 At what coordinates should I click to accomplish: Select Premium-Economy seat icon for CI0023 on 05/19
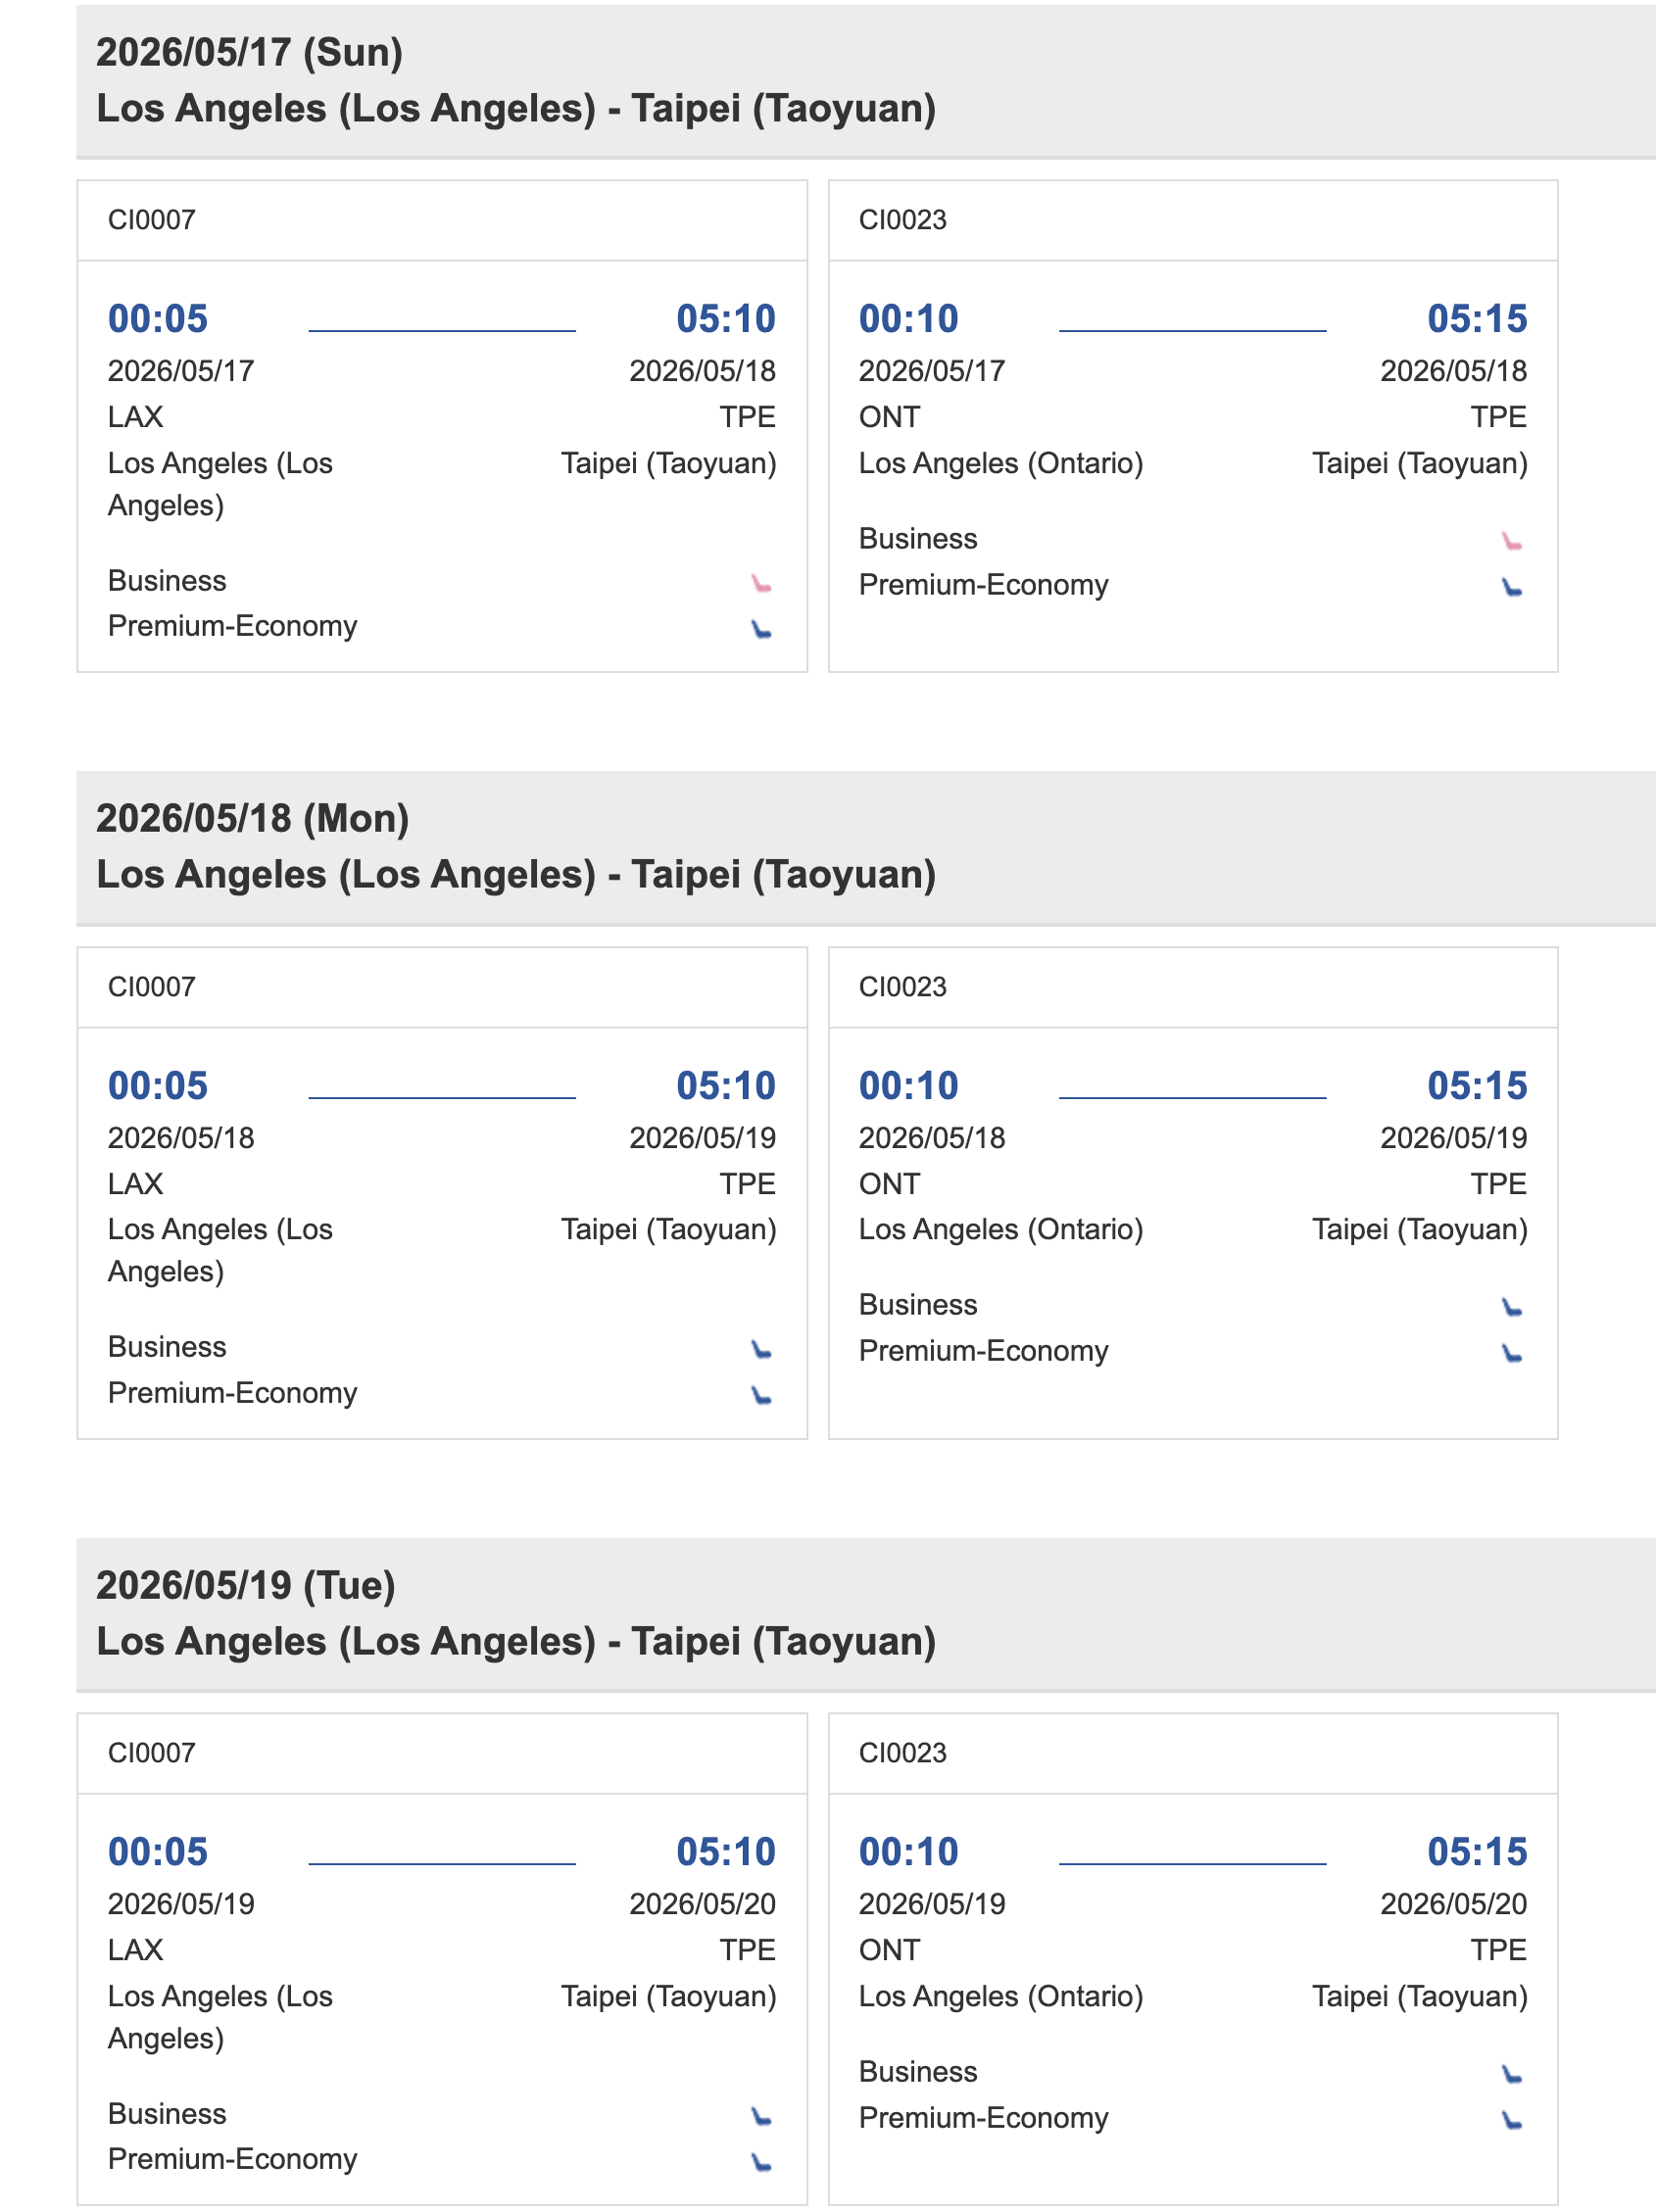tap(1512, 2121)
